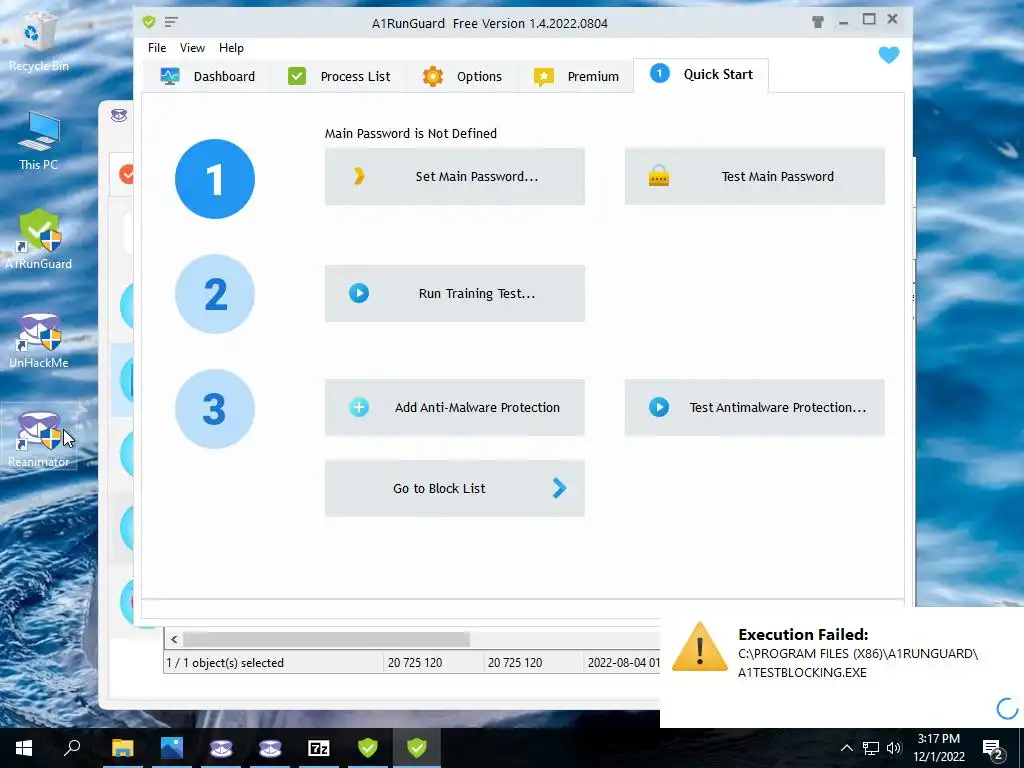Click the first UnHackMe taskbar icon
1024x768 pixels.
coord(221,748)
